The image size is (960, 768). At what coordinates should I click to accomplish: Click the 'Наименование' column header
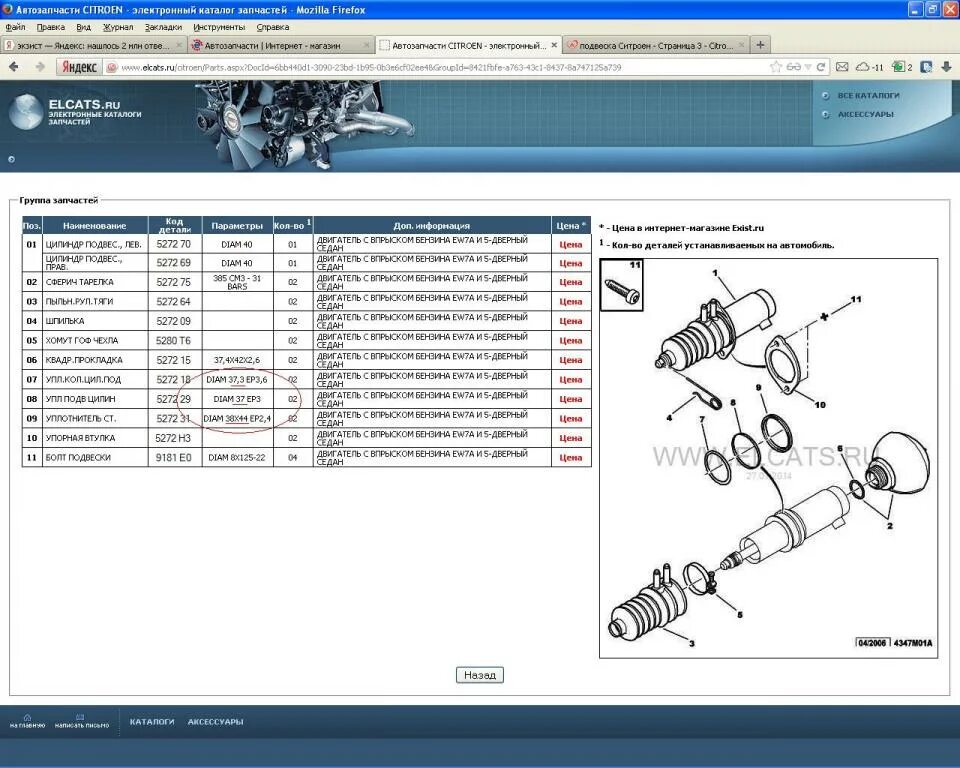94,225
